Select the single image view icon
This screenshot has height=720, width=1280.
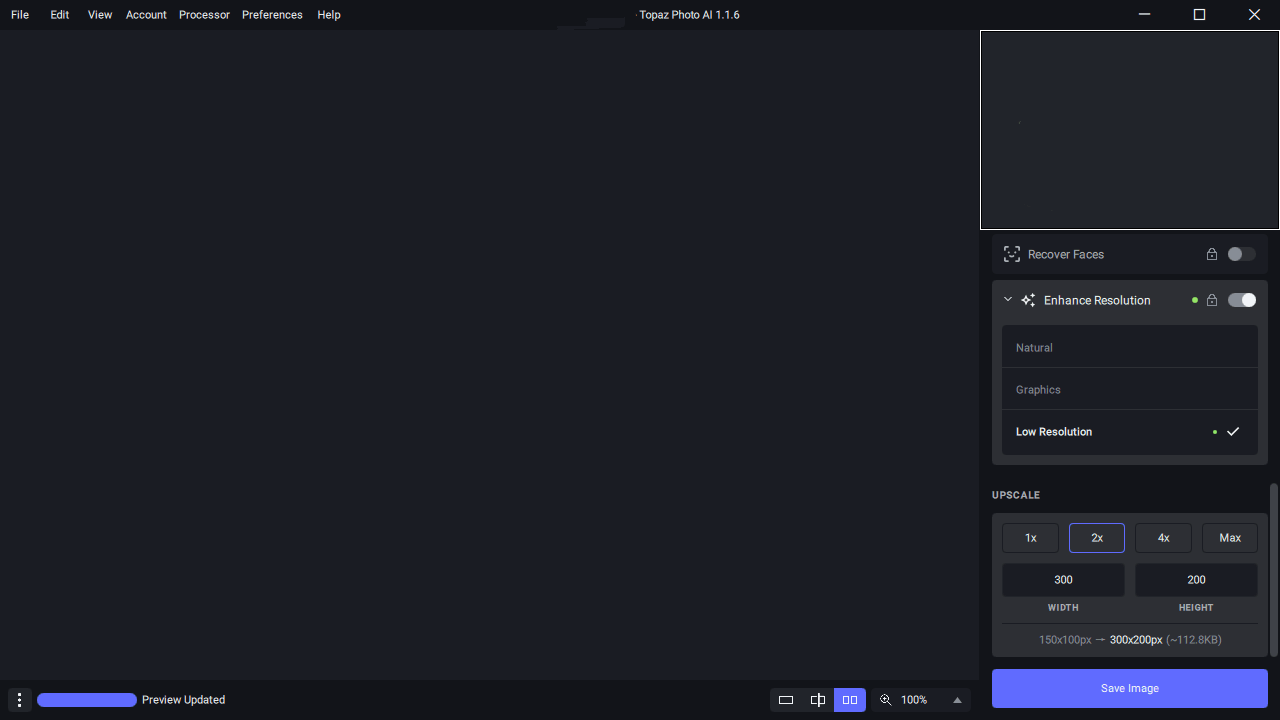(x=786, y=700)
